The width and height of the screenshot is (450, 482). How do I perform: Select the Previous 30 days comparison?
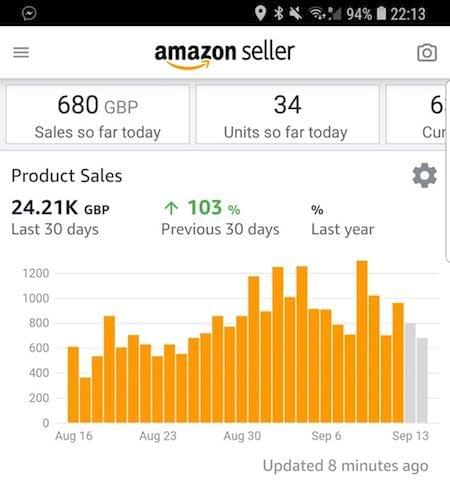point(220,217)
